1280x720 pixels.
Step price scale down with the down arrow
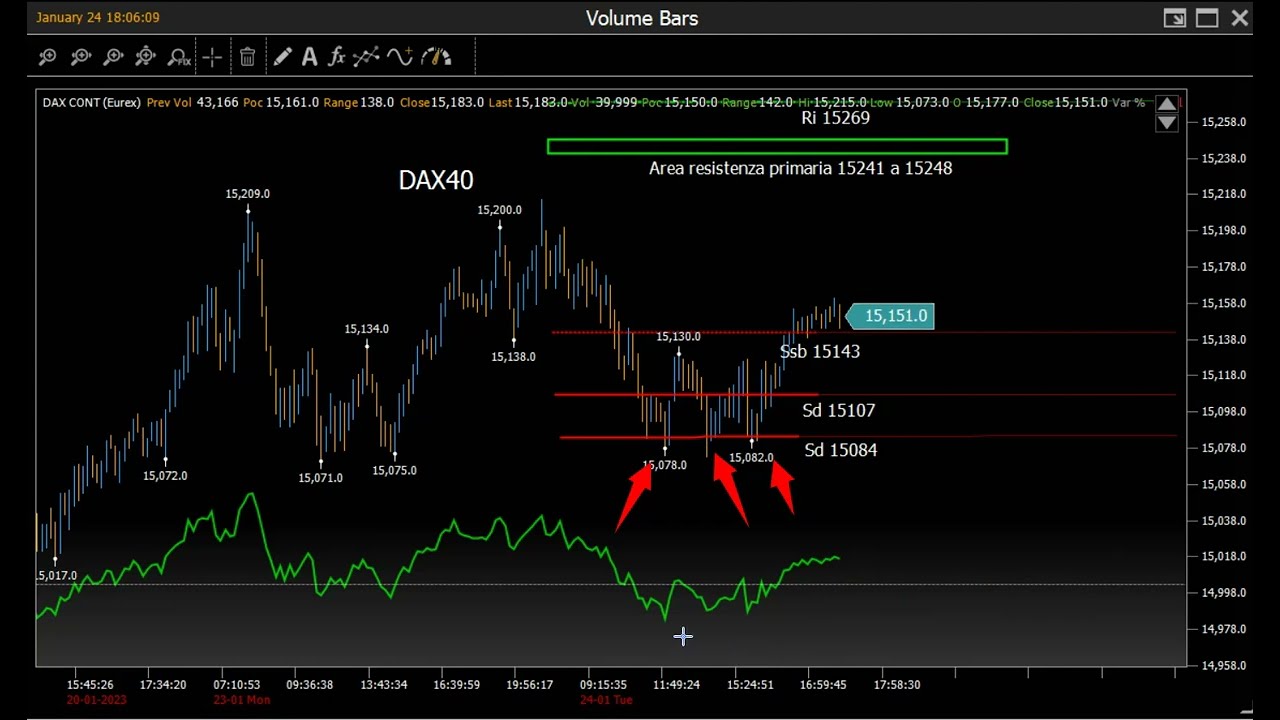pos(1166,123)
